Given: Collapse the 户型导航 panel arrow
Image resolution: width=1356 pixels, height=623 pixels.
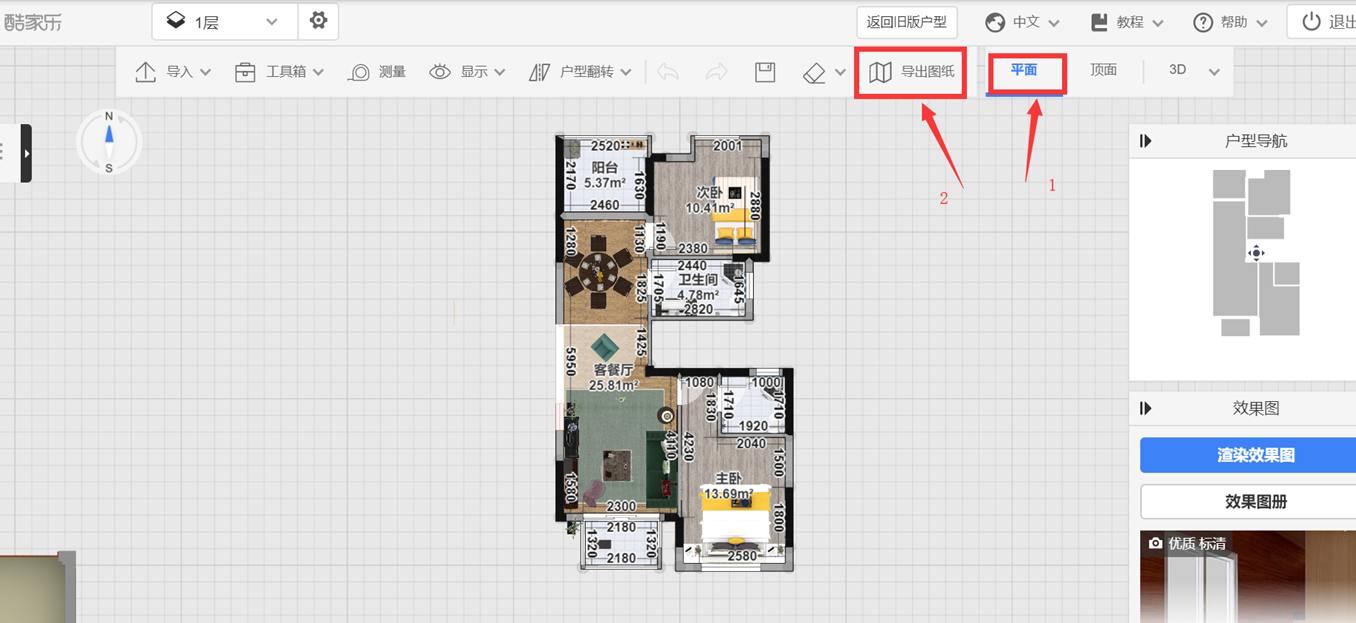Looking at the screenshot, I should (x=1146, y=141).
